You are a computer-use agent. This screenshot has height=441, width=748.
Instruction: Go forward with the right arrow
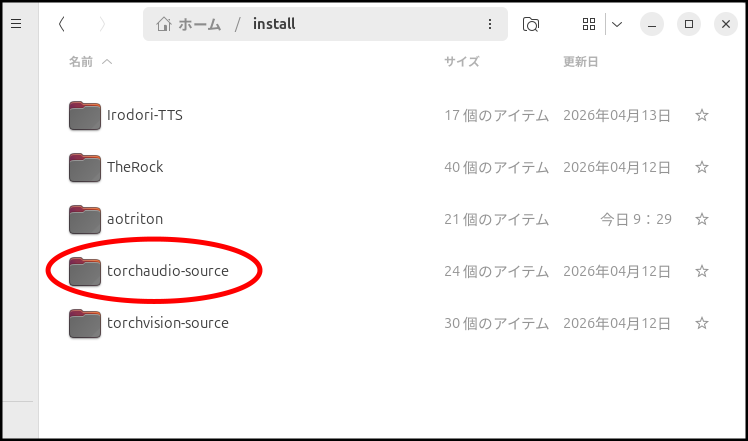[103, 24]
